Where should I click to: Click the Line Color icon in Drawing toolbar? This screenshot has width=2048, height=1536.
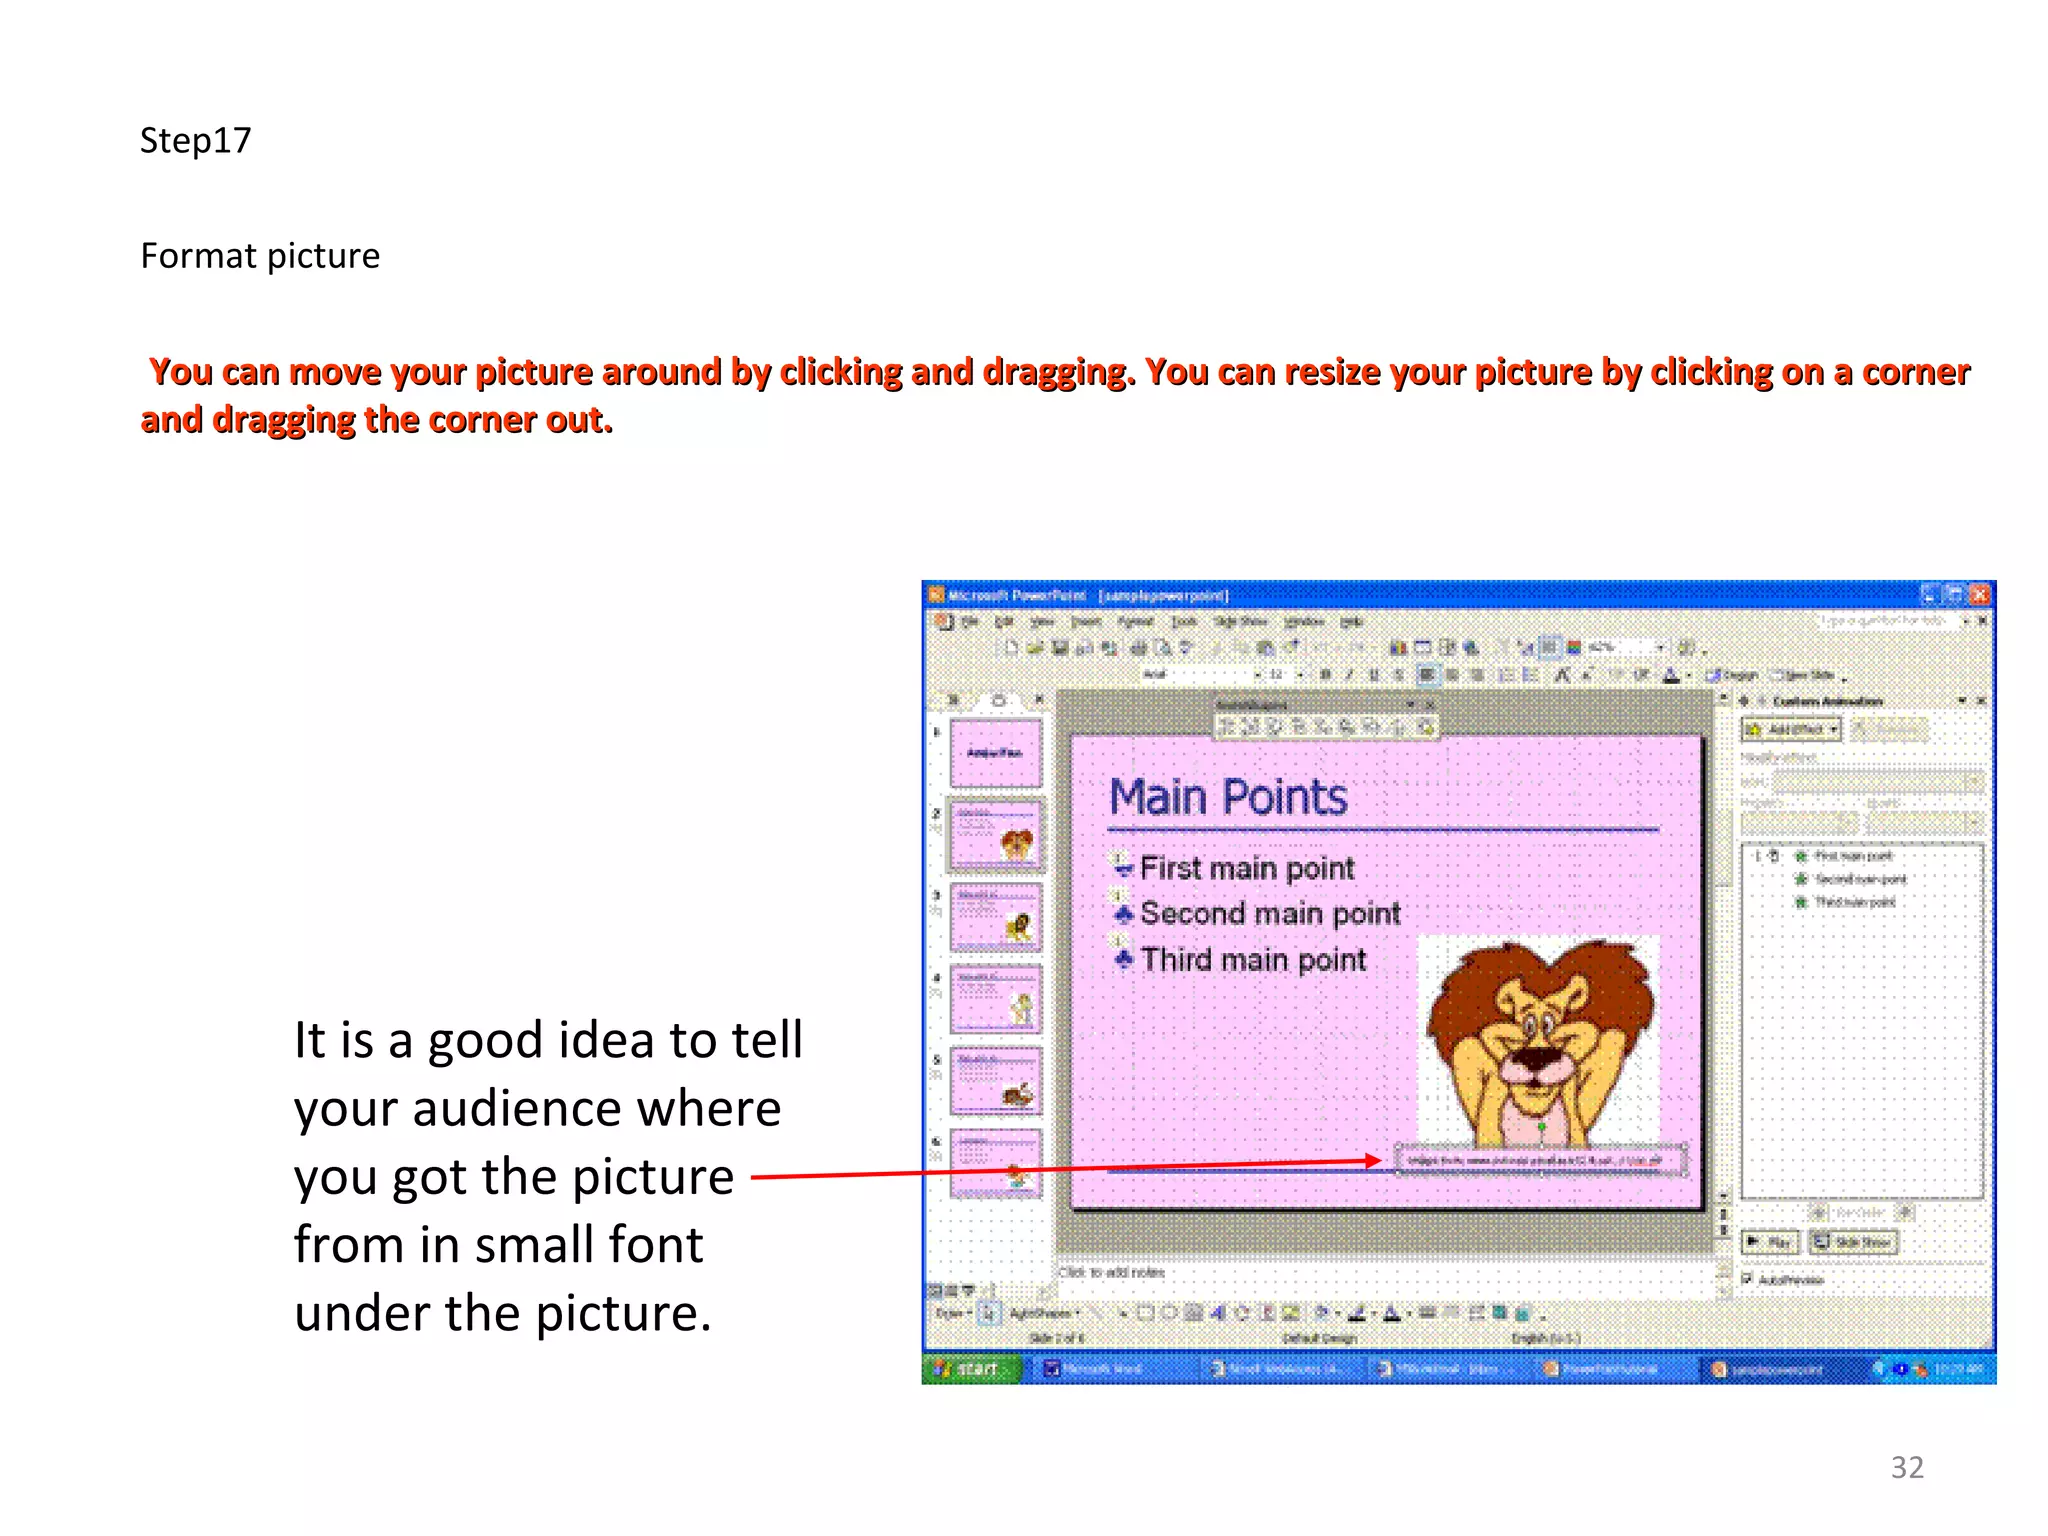click(x=1357, y=1313)
